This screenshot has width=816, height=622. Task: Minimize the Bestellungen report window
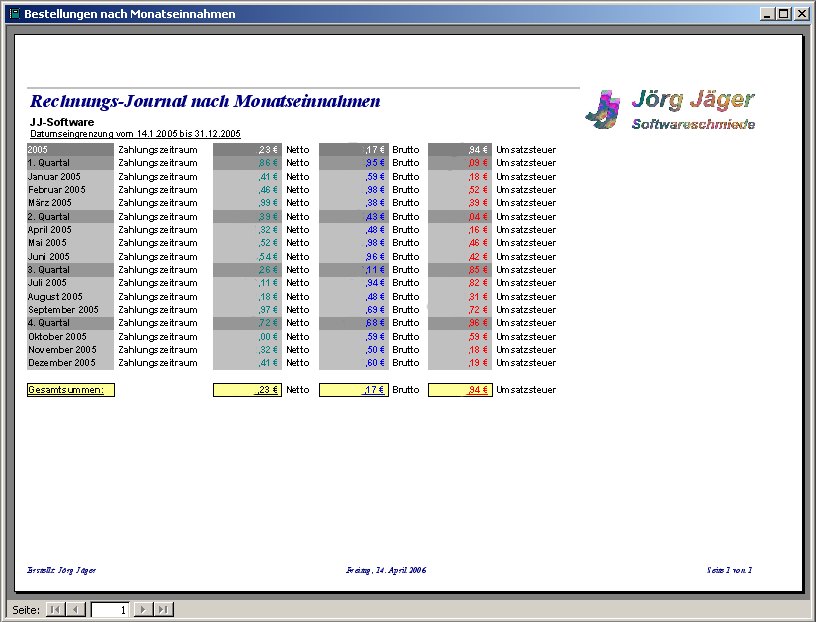[767, 14]
